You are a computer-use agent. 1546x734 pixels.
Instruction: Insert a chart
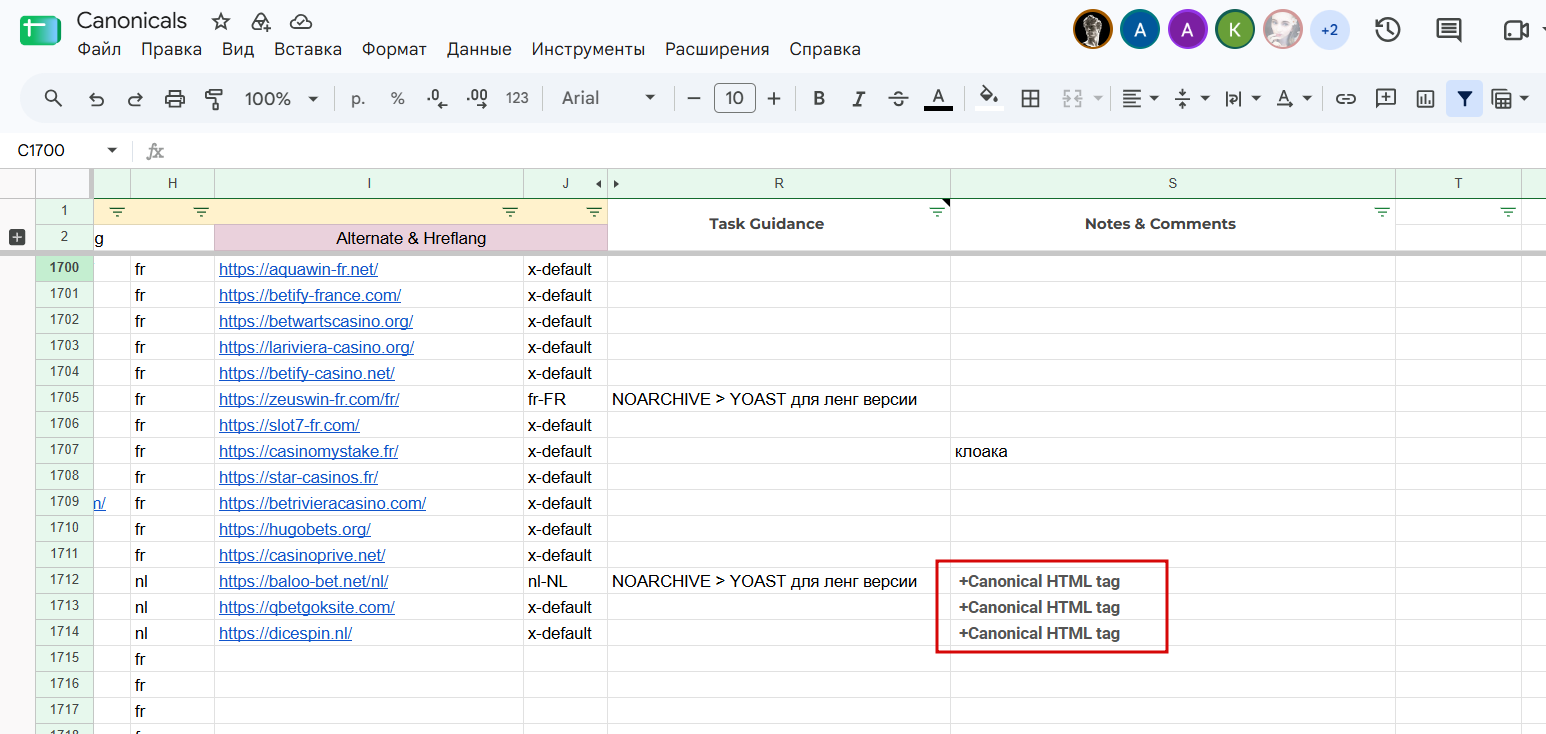[x=1426, y=98]
